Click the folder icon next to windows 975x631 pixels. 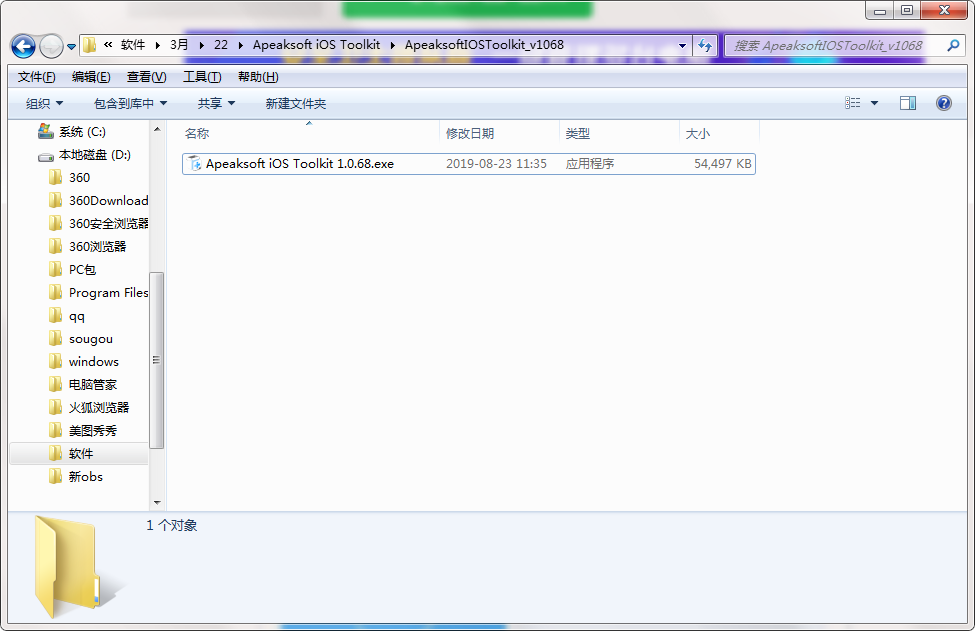pos(55,362)
